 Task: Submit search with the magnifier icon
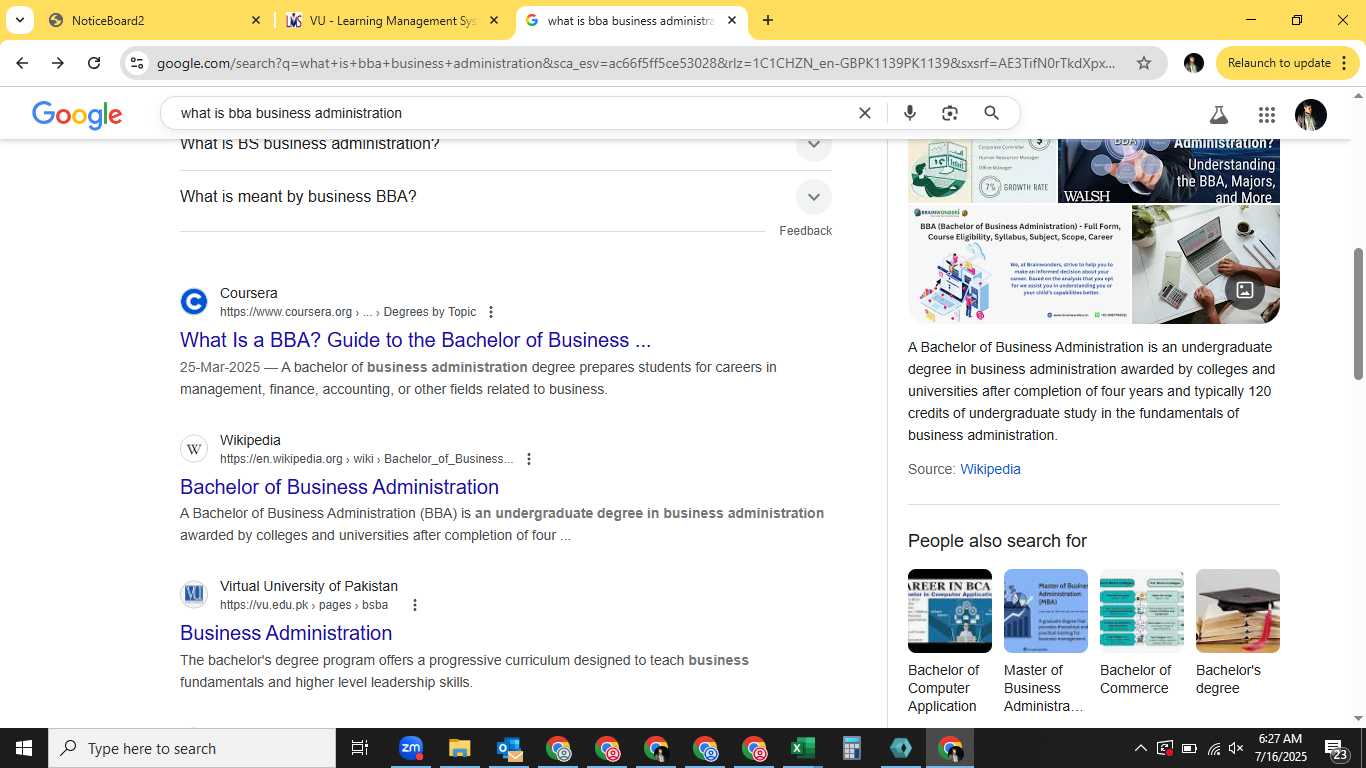pyautogui.click(x=991, y=113)
